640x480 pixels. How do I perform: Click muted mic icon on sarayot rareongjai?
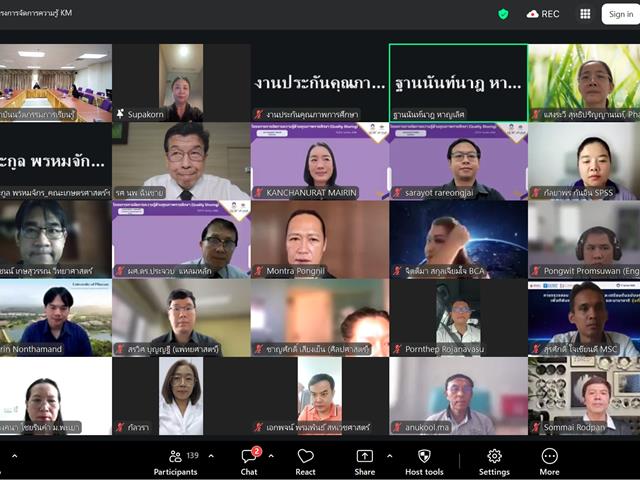(397, 193)
